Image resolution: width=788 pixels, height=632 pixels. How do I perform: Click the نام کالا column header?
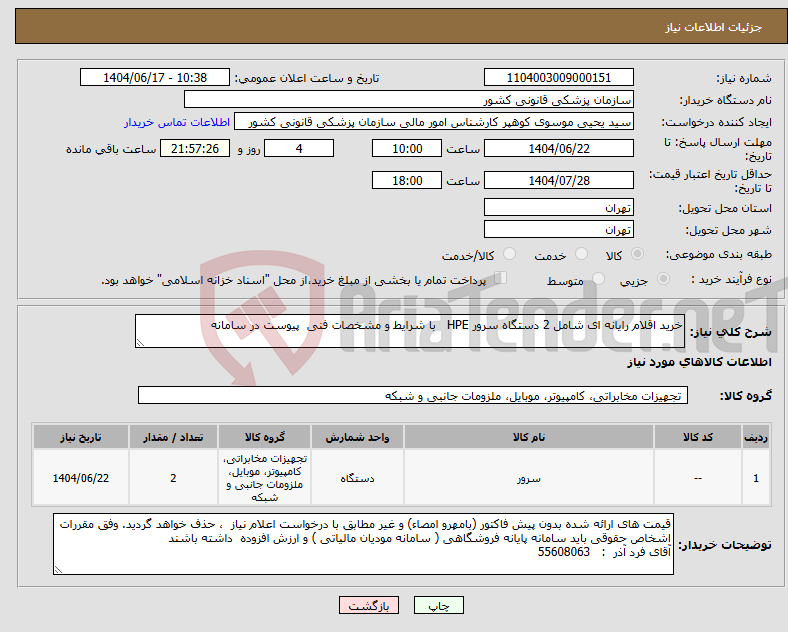(529, 437)
